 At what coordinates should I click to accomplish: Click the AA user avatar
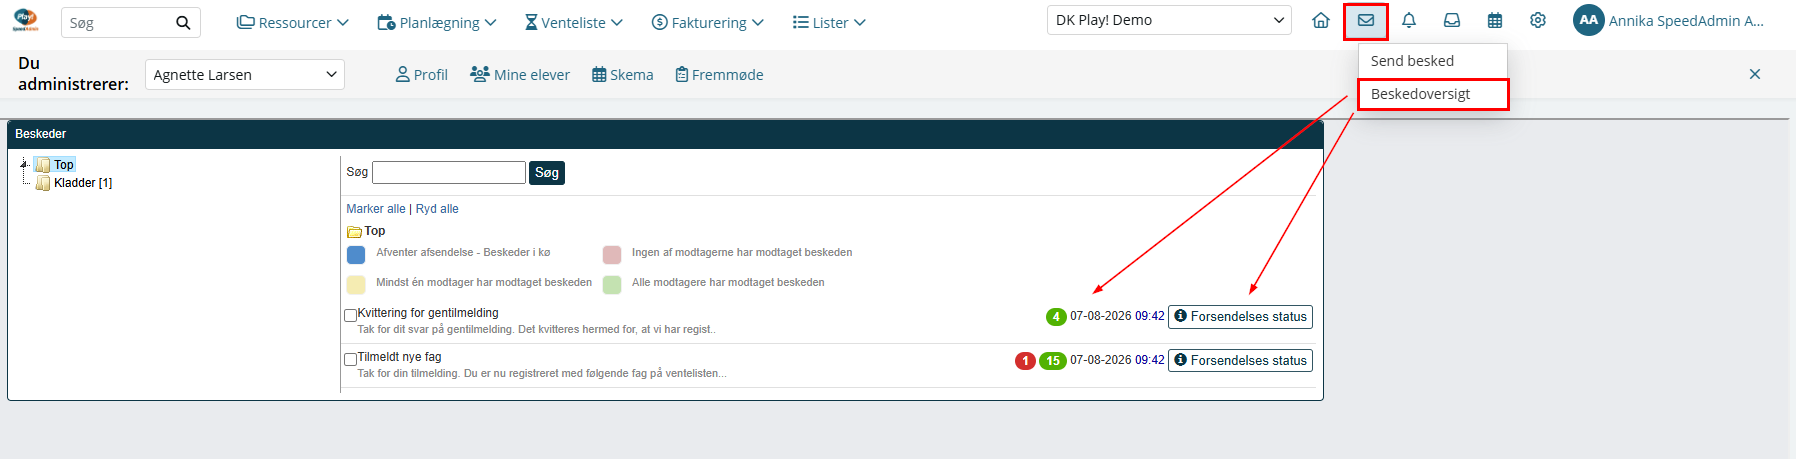click(x=1589, y=20)
